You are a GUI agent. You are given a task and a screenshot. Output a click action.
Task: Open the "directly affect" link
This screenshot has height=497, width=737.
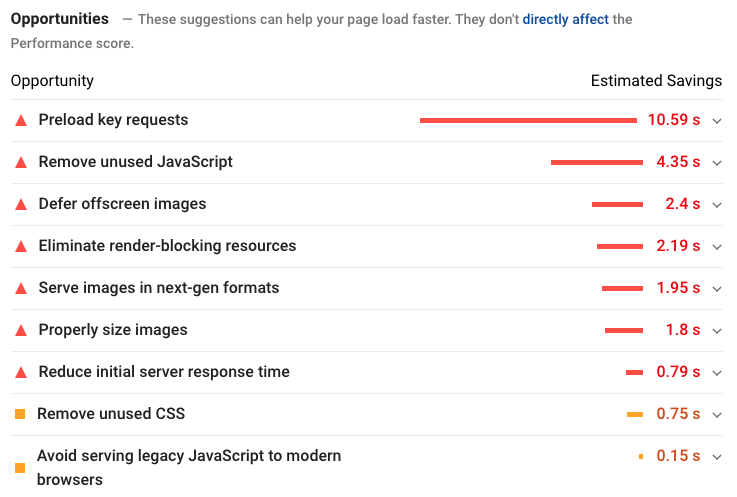pos(565,19)
